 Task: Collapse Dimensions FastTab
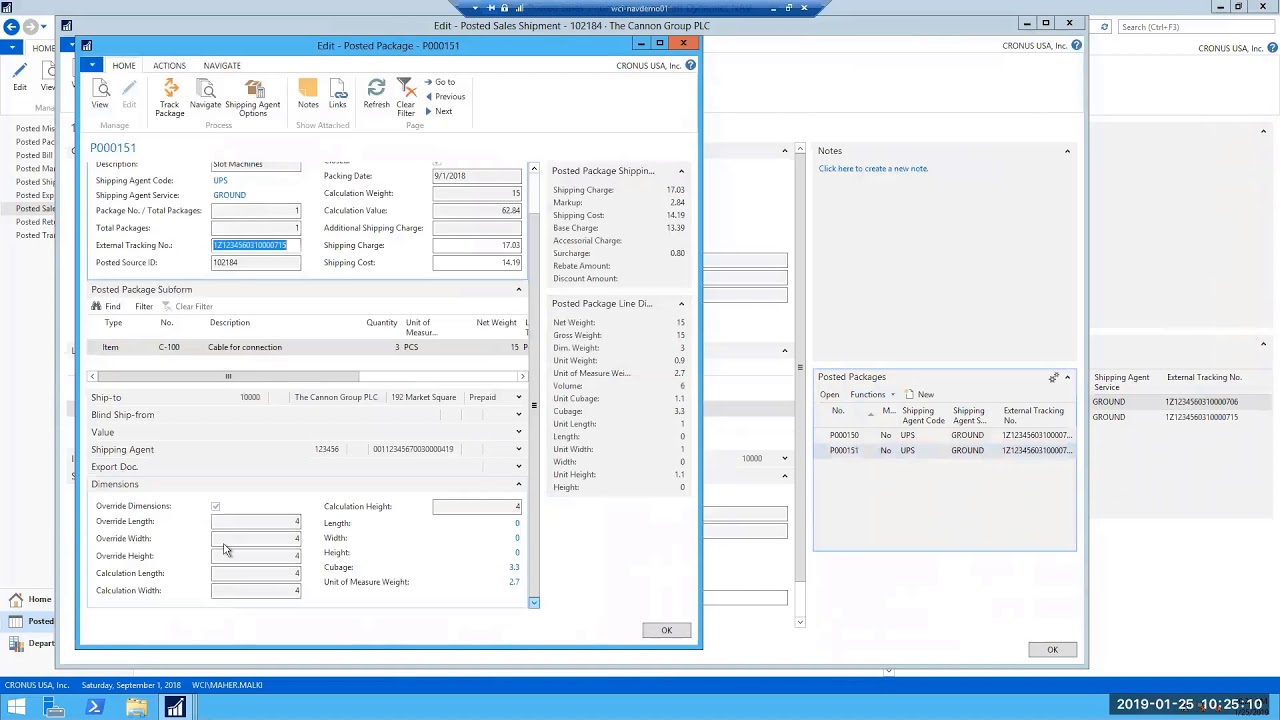518,484
